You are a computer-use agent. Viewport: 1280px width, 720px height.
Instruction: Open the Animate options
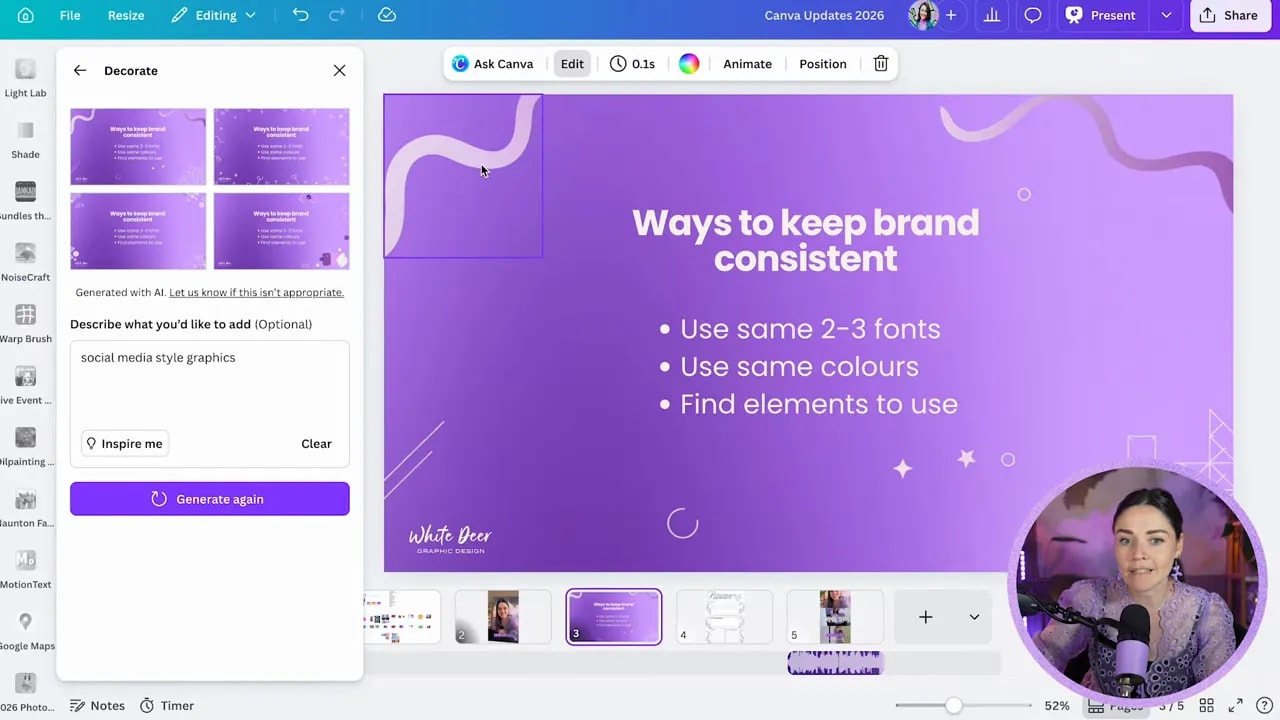pos(747,64)
